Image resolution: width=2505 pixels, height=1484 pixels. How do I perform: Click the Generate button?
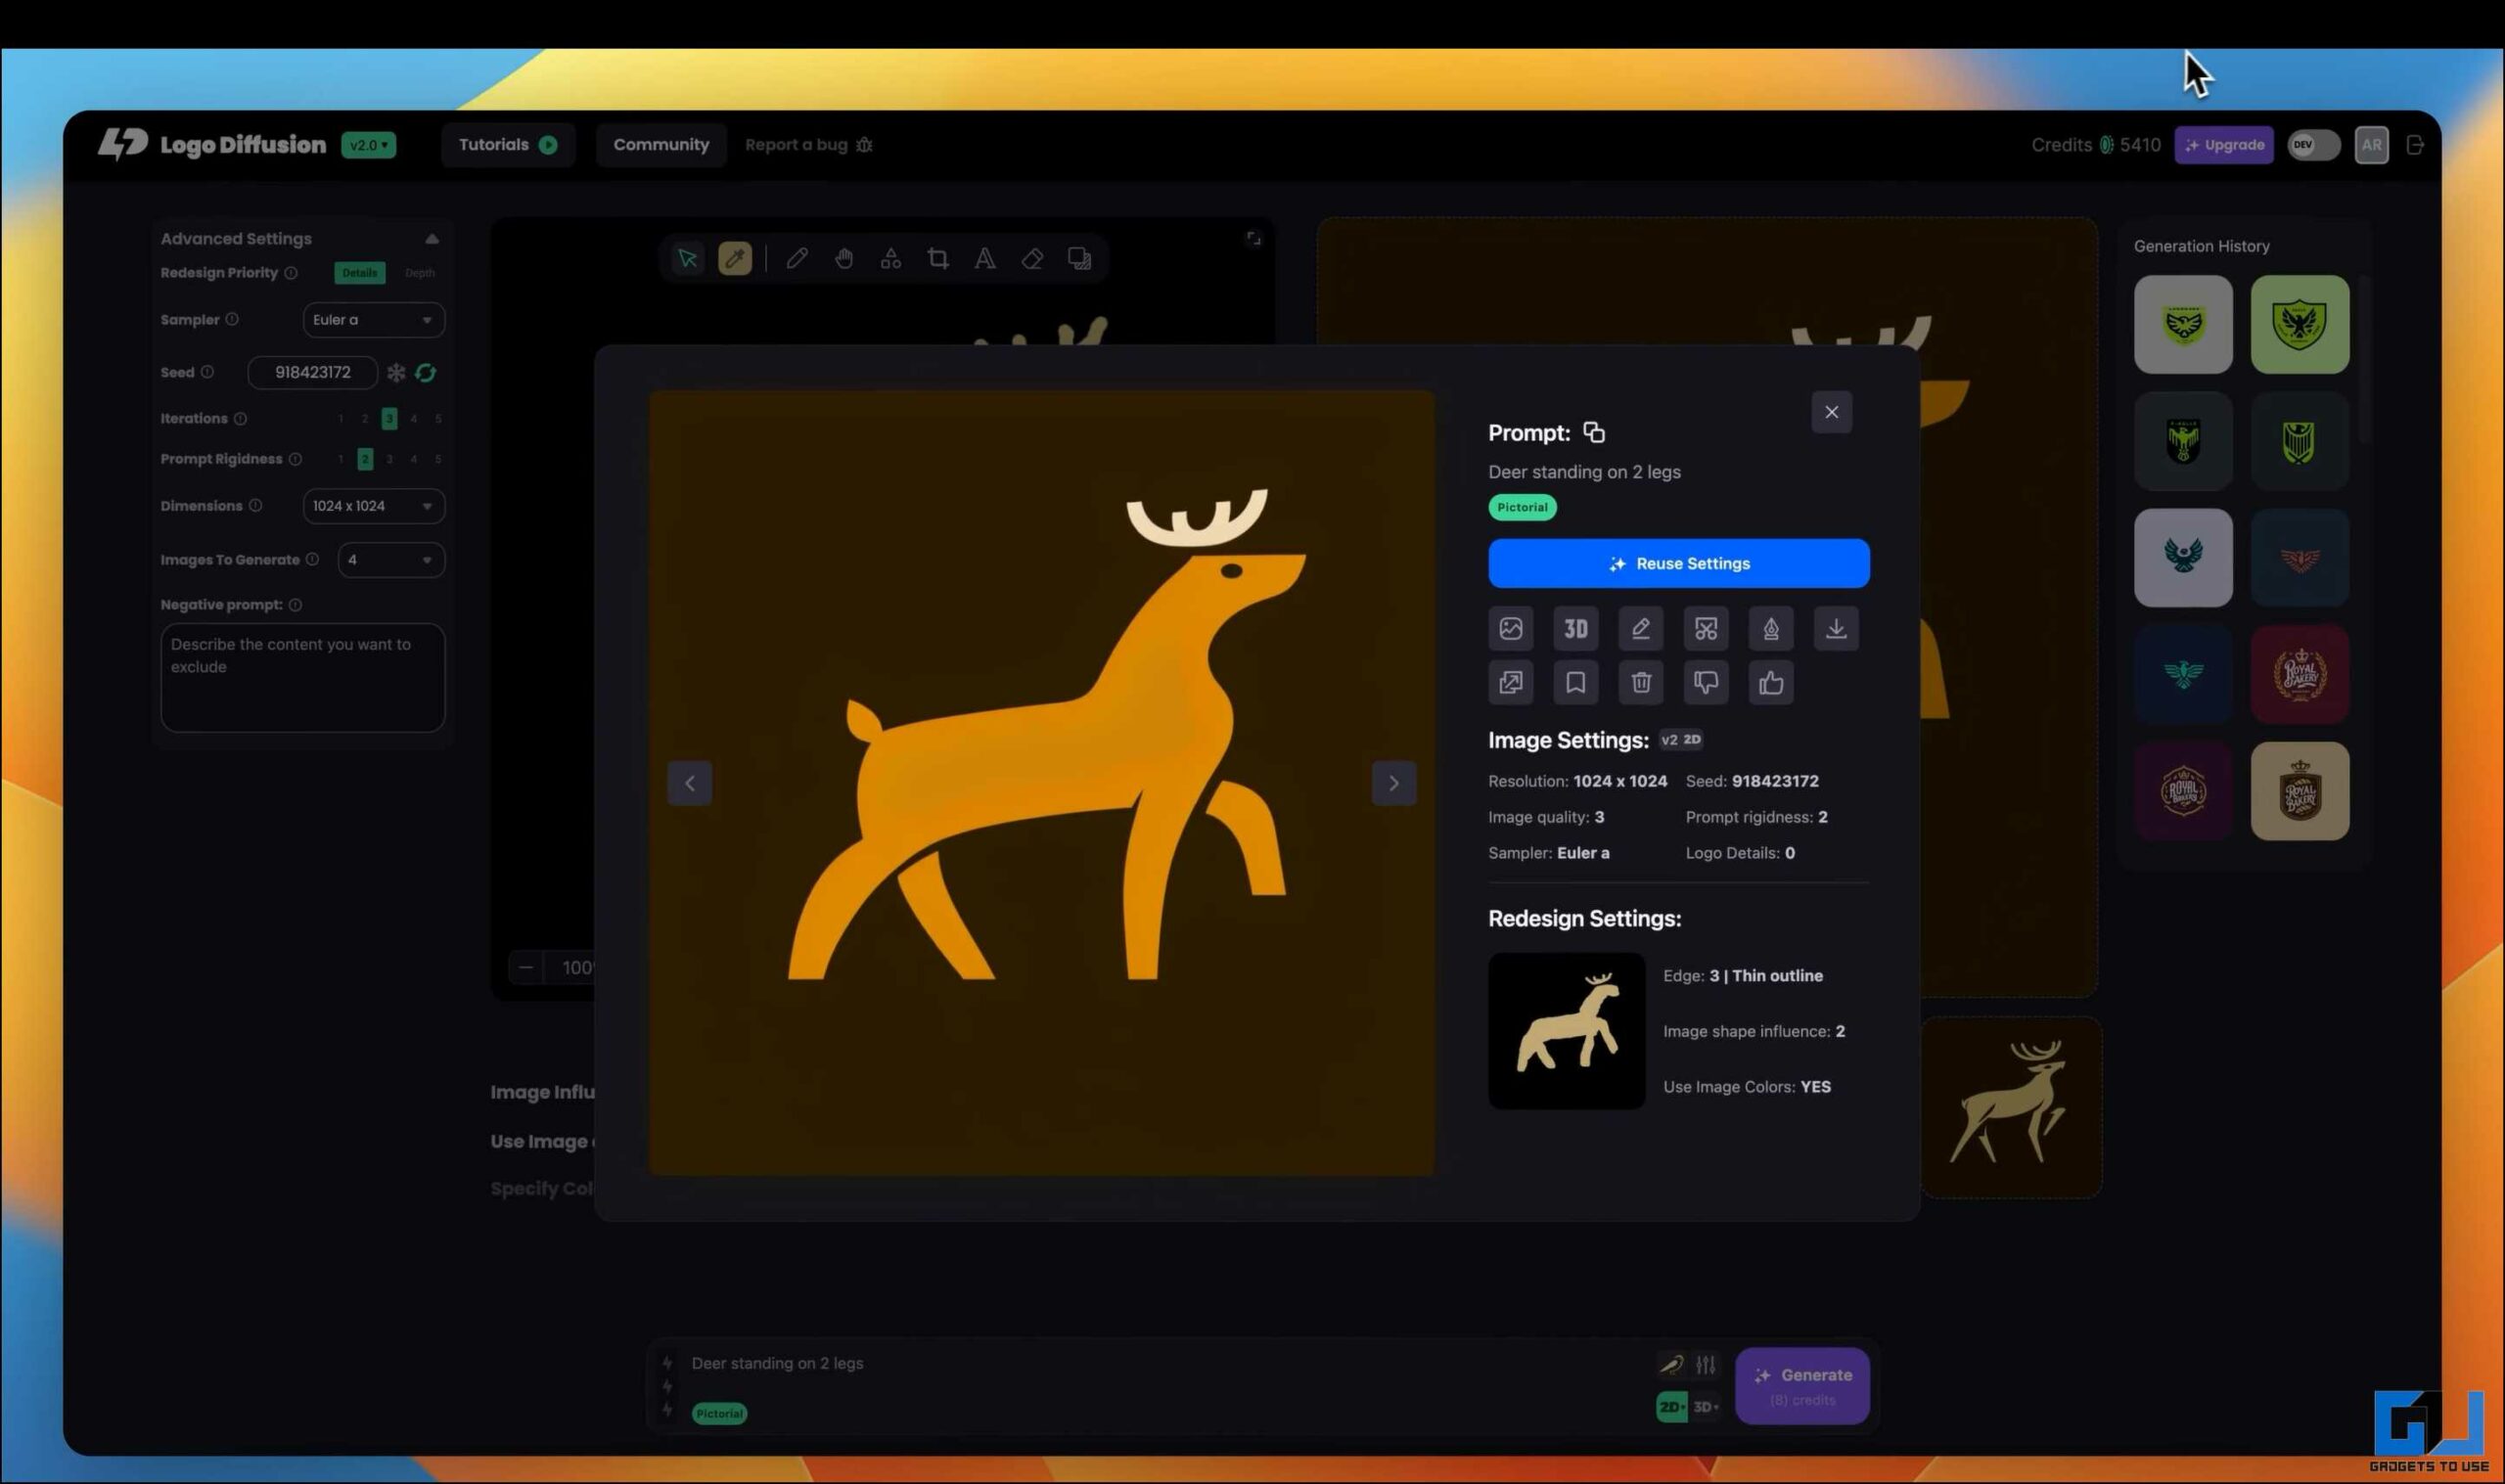click(x=1801, y=1386)
